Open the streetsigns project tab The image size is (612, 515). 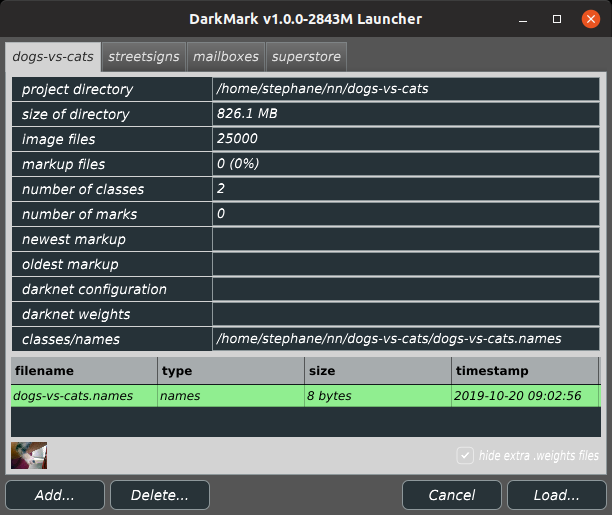[144, 57]
